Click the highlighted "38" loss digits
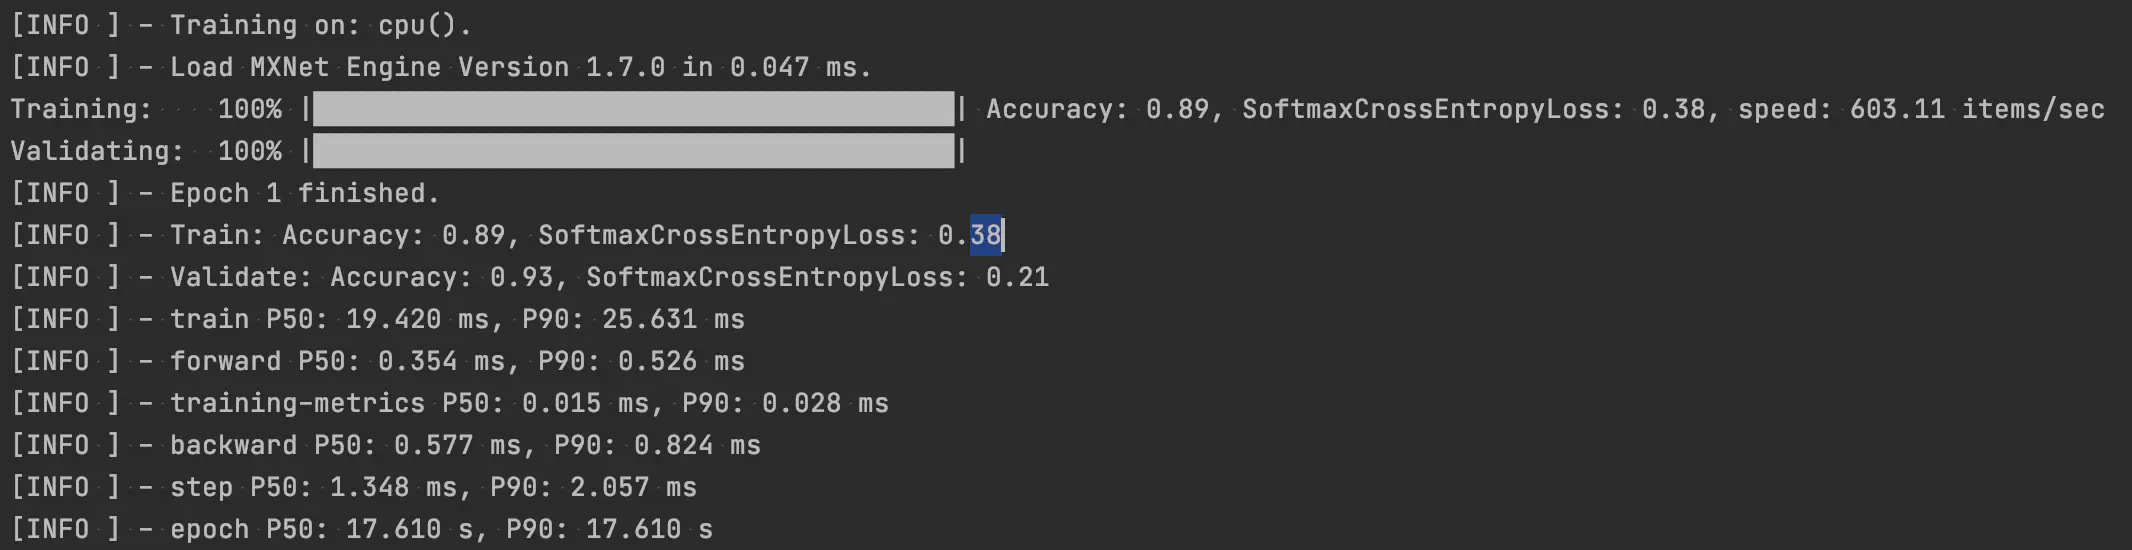This screenshot has width=2132, height=550. point(985,235)
